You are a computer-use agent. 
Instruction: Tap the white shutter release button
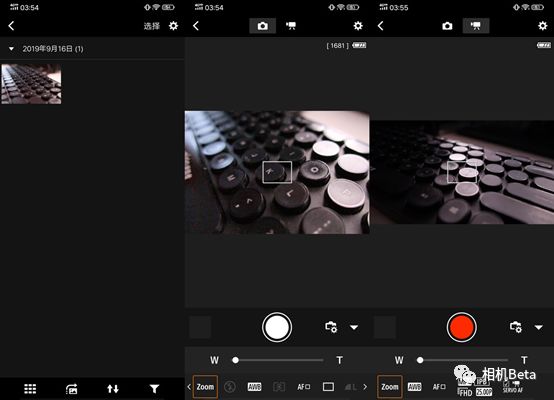tap(277, 327)
